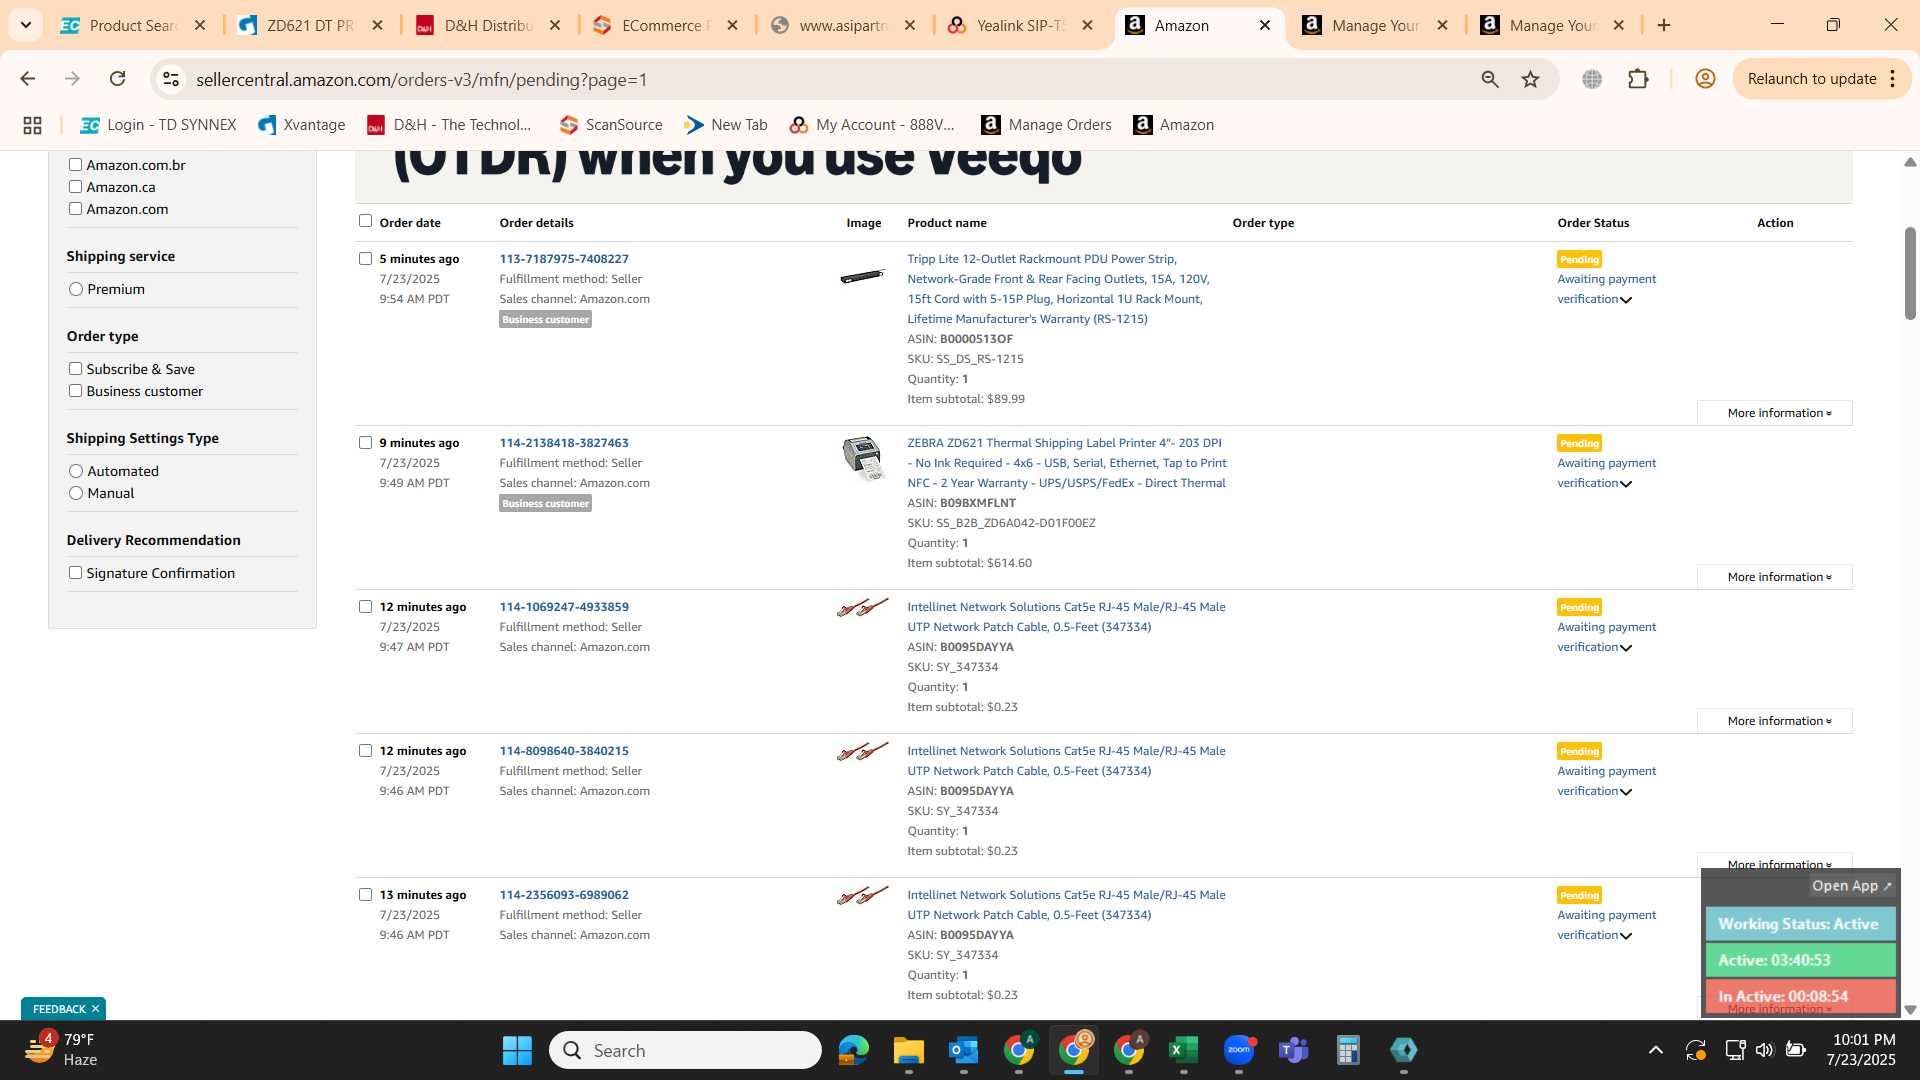
Task: Expand payment verification for order 114-1069247-4933859
Action: coord(1626,648)
